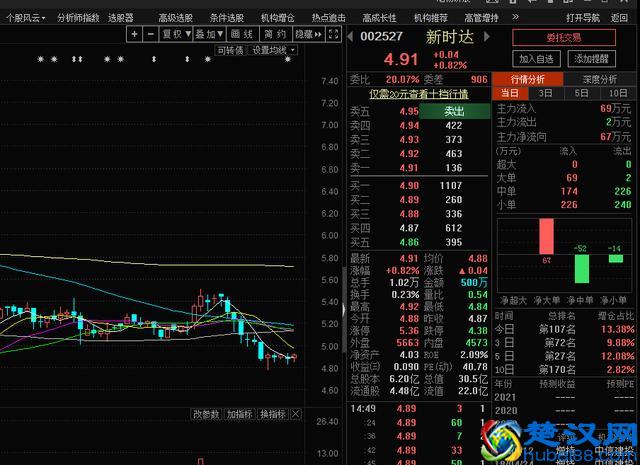Image resolution: width=640 pixels, height=465 pixels.
Task: Click PE(动) value 40.78
Action: coord(475,367)
